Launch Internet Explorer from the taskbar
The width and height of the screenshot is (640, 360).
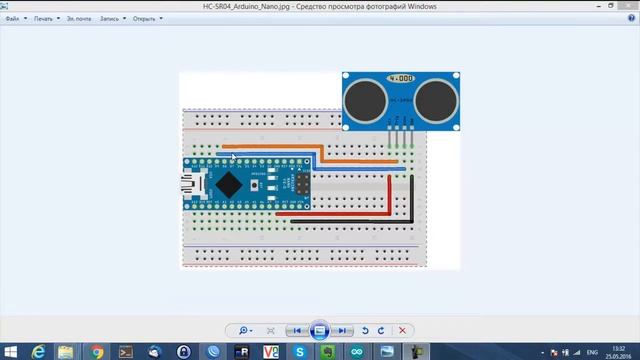click(x=38, y=352)
